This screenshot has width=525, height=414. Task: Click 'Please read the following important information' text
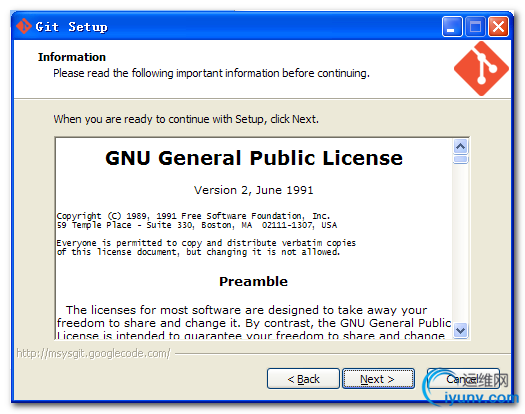tap(211, 73)
